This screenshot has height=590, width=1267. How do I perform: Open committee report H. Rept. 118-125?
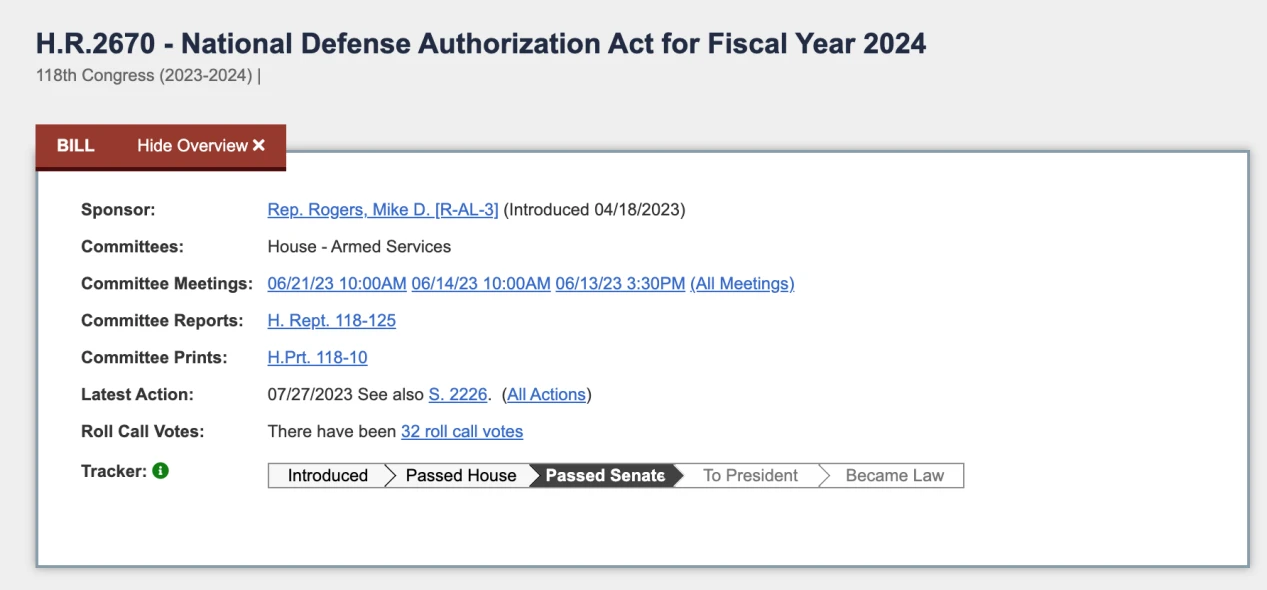click(331, 321)
